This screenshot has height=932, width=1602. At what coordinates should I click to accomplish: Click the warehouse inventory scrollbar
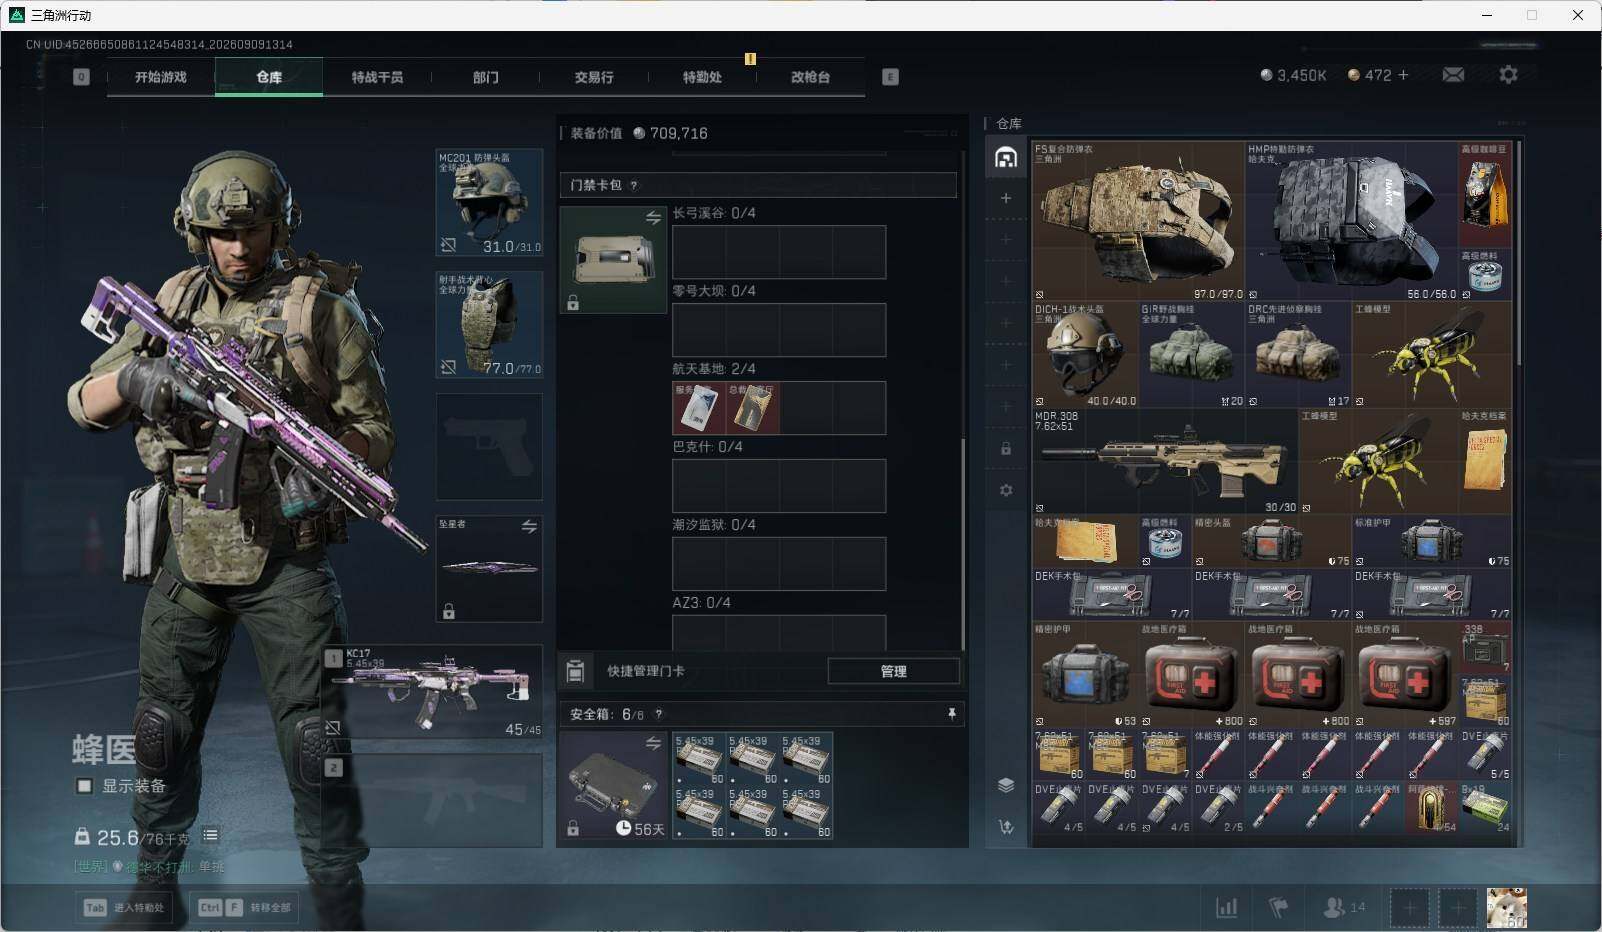[1518, 252]
